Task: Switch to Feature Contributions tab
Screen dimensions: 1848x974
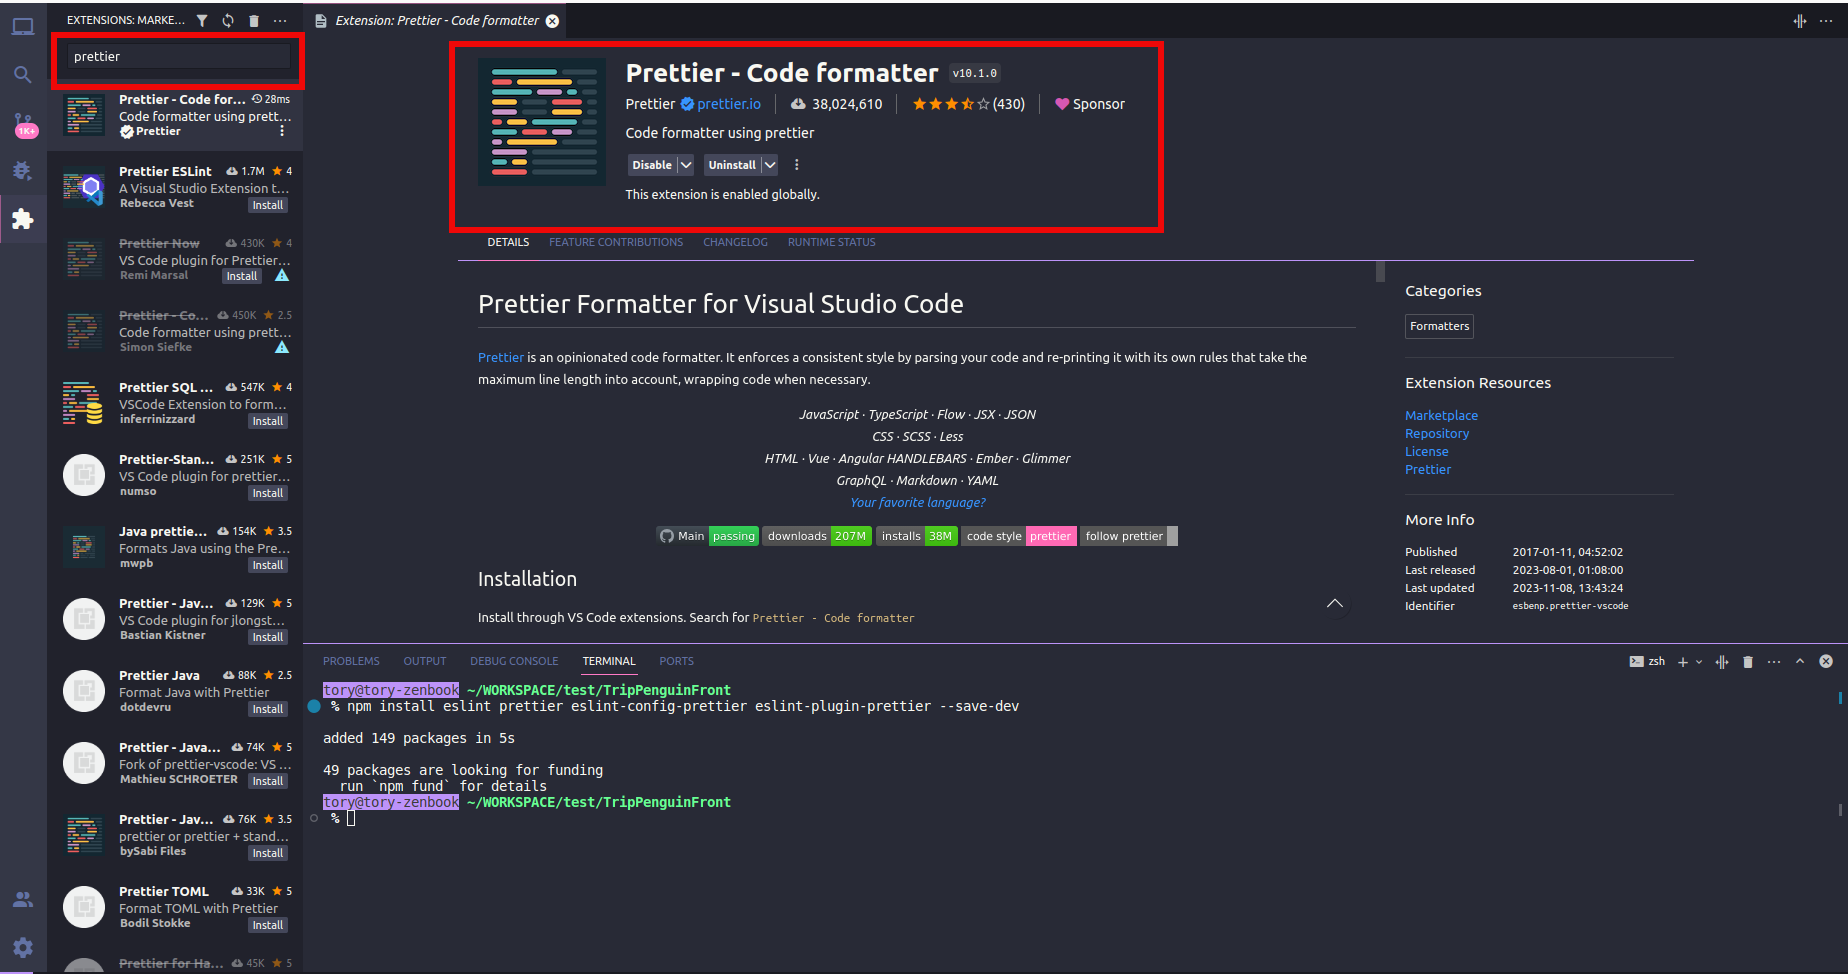Action: click(616, 242)
